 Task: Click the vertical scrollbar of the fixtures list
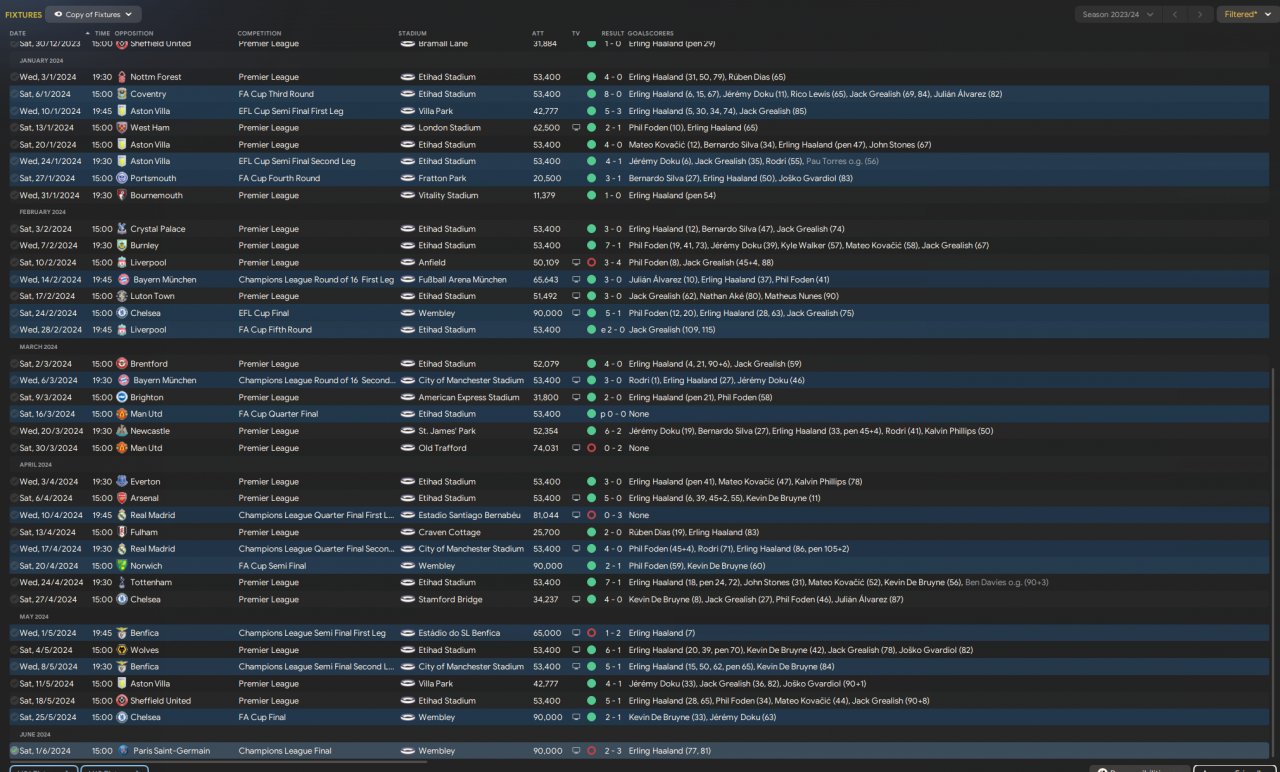pos(1273,560)
